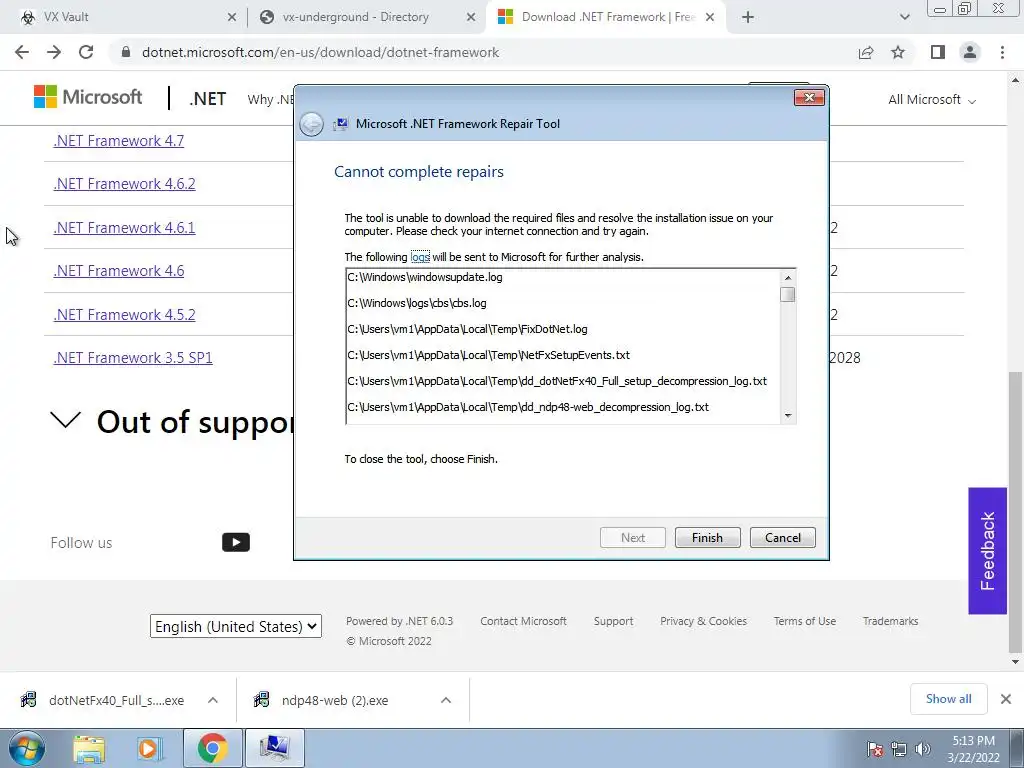Image resolution: width=1024 pixels, height=768 pixels.
Task: Click the YouTube icon under Follow us
Action: tap(236, 542)
